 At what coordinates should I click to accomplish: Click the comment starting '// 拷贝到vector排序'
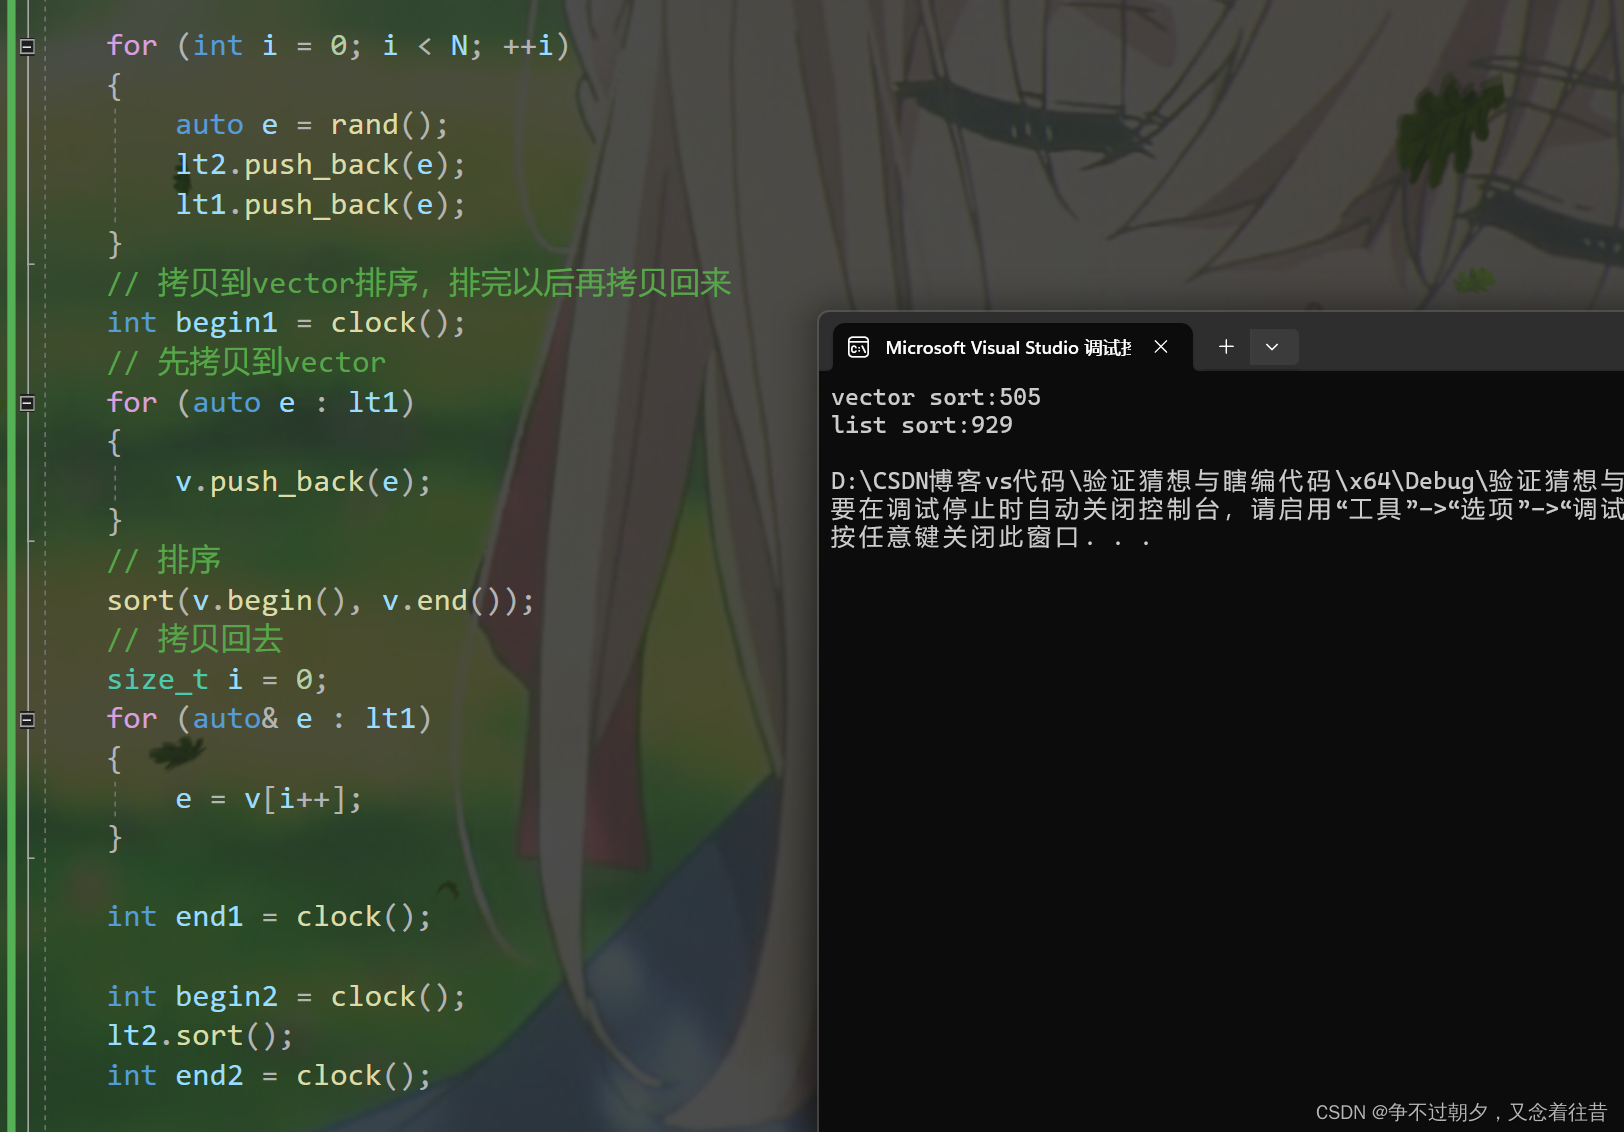click(x=419, y=283)
